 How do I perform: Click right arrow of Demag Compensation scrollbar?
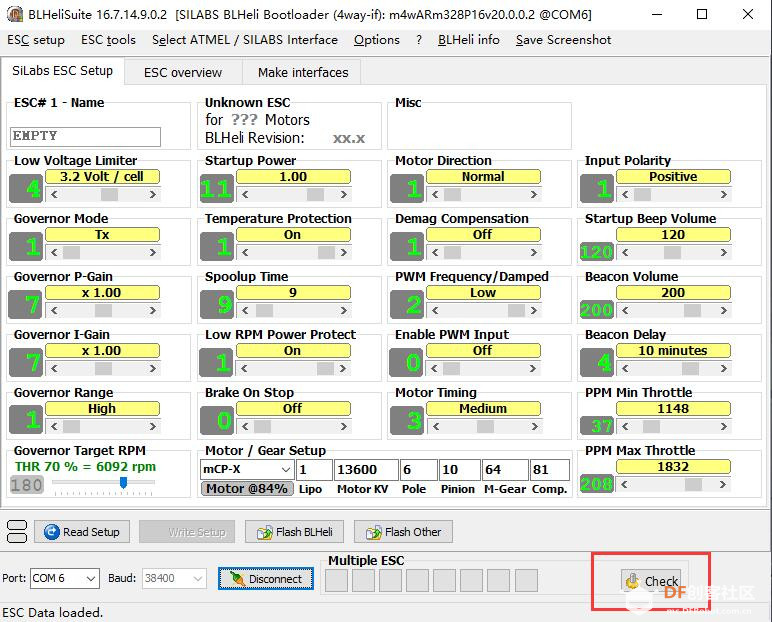click(534, 253)
